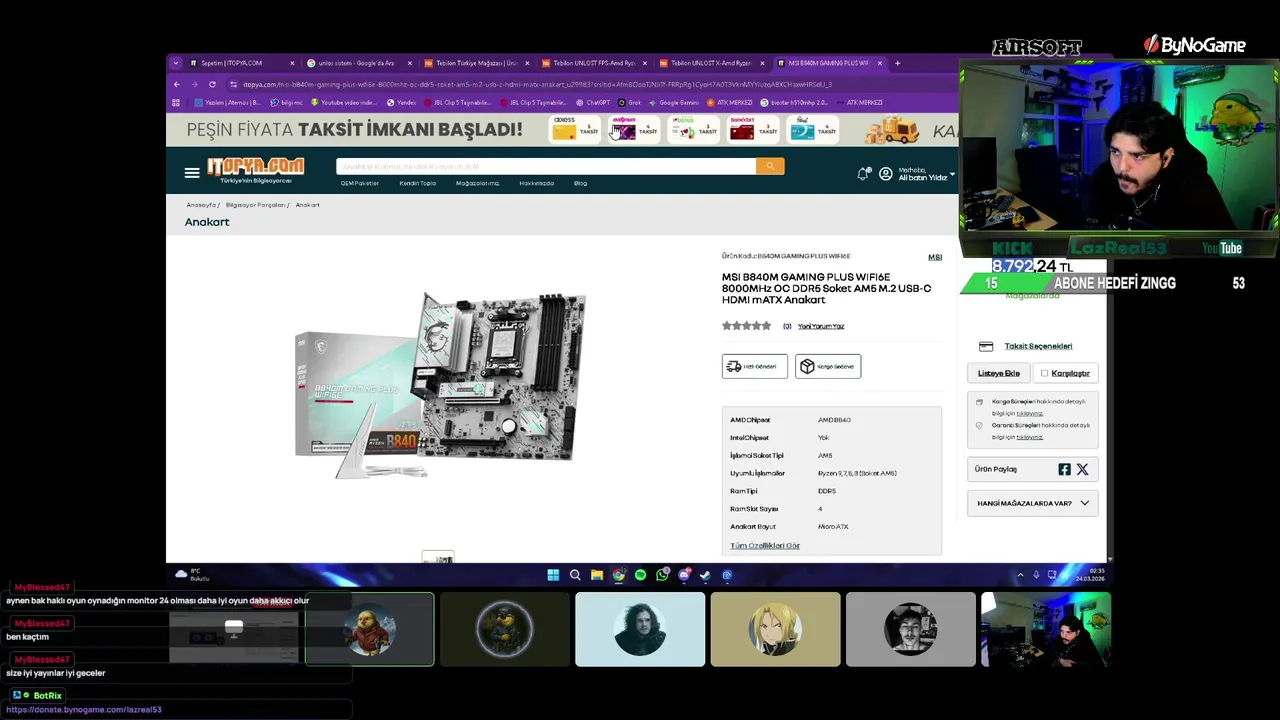Open the OEM Paketler menu item

(360, 183)
